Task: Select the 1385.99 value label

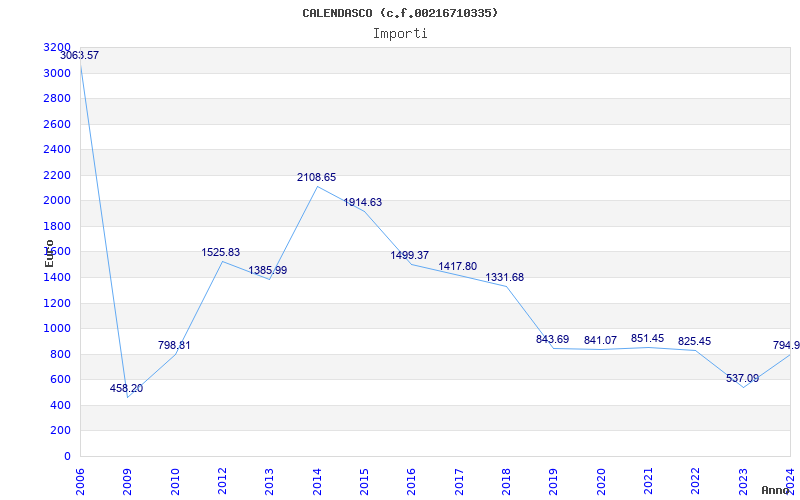Action: click(268, 270)
